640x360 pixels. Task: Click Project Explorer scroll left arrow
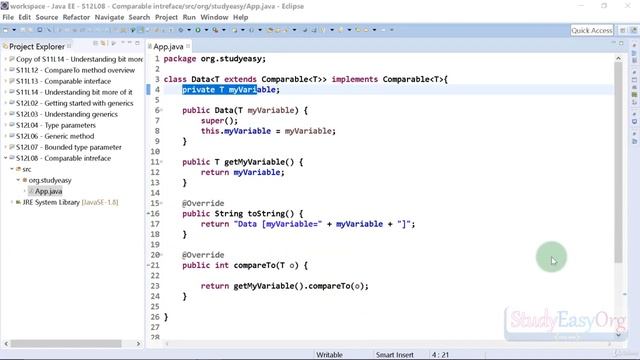point(6,344)
